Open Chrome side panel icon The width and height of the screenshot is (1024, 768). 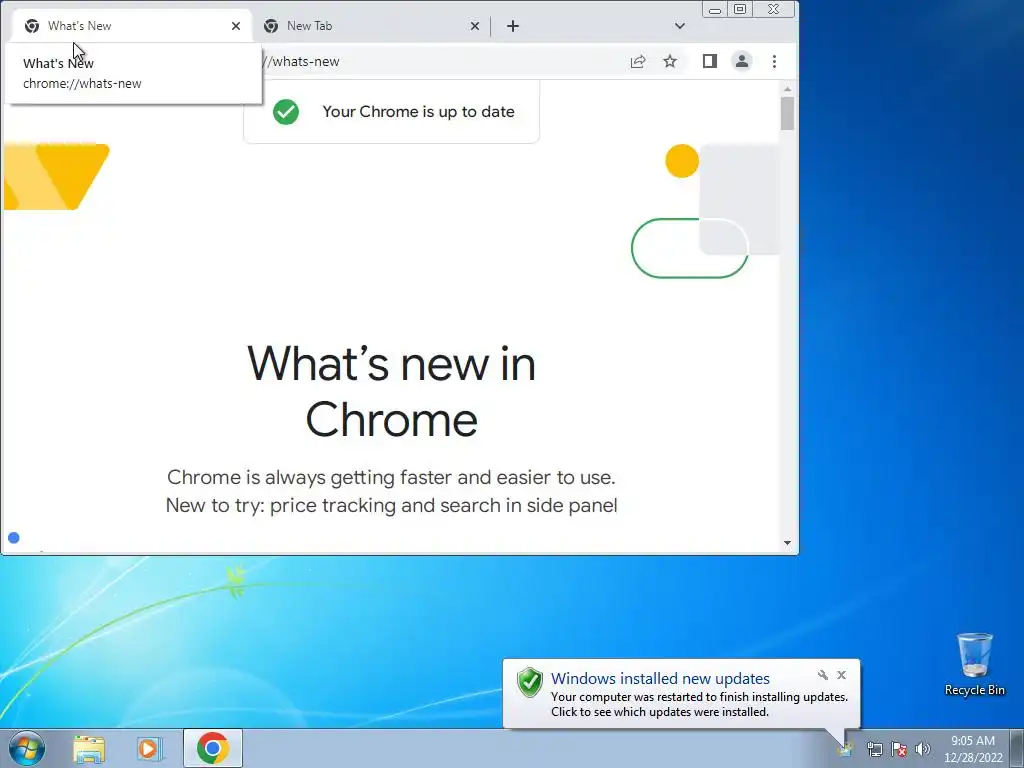tap(710, 61)
